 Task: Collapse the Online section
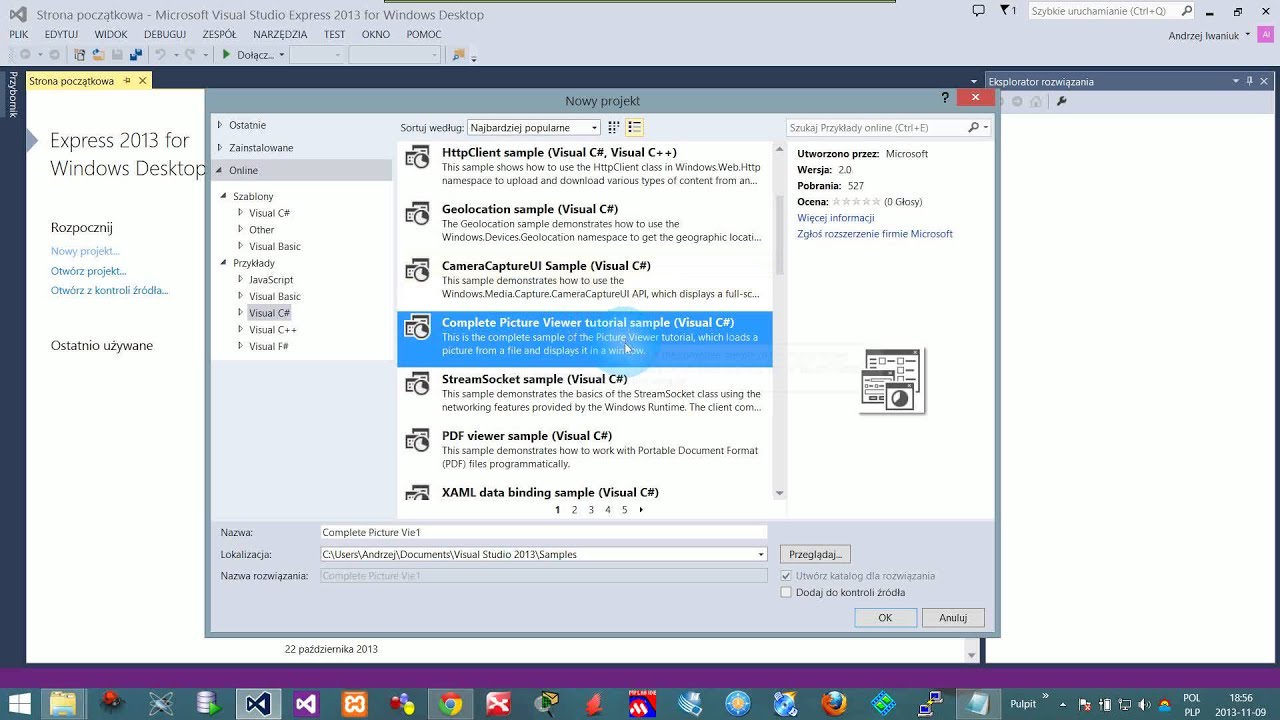point(219,170)
